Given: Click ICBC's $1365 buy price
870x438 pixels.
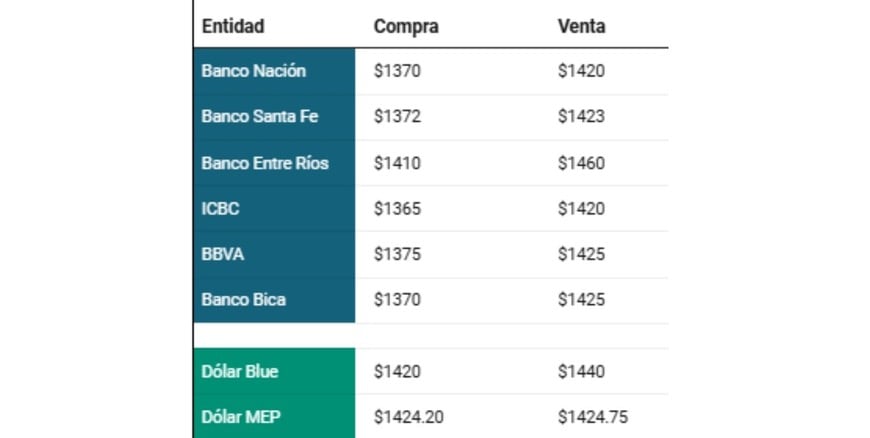Looking at the screenshot, I should (397, 208).
